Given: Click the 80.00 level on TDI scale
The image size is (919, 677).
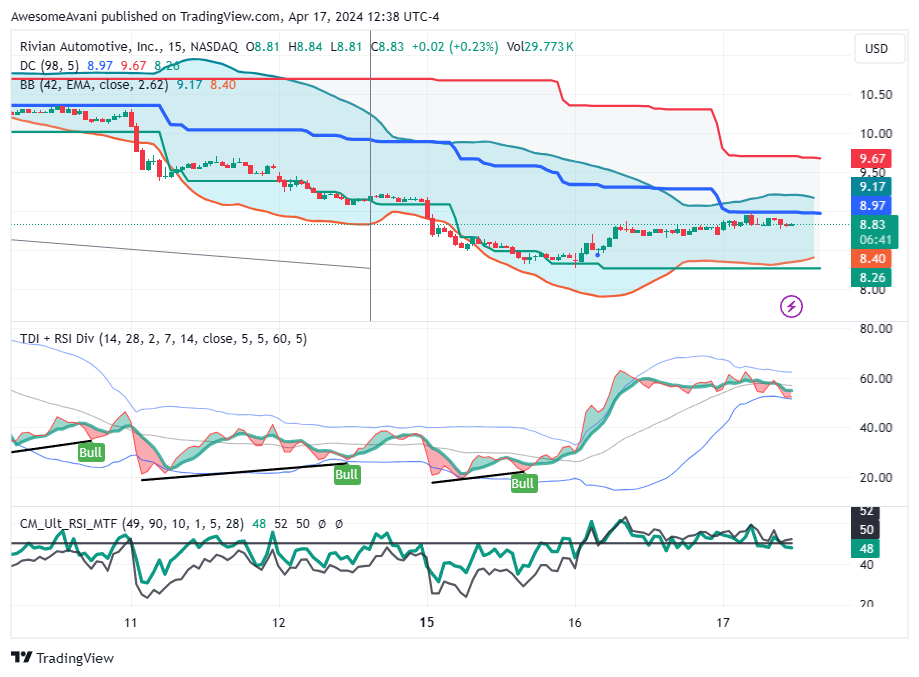Looking at the screenshot, I should point(876,329).
